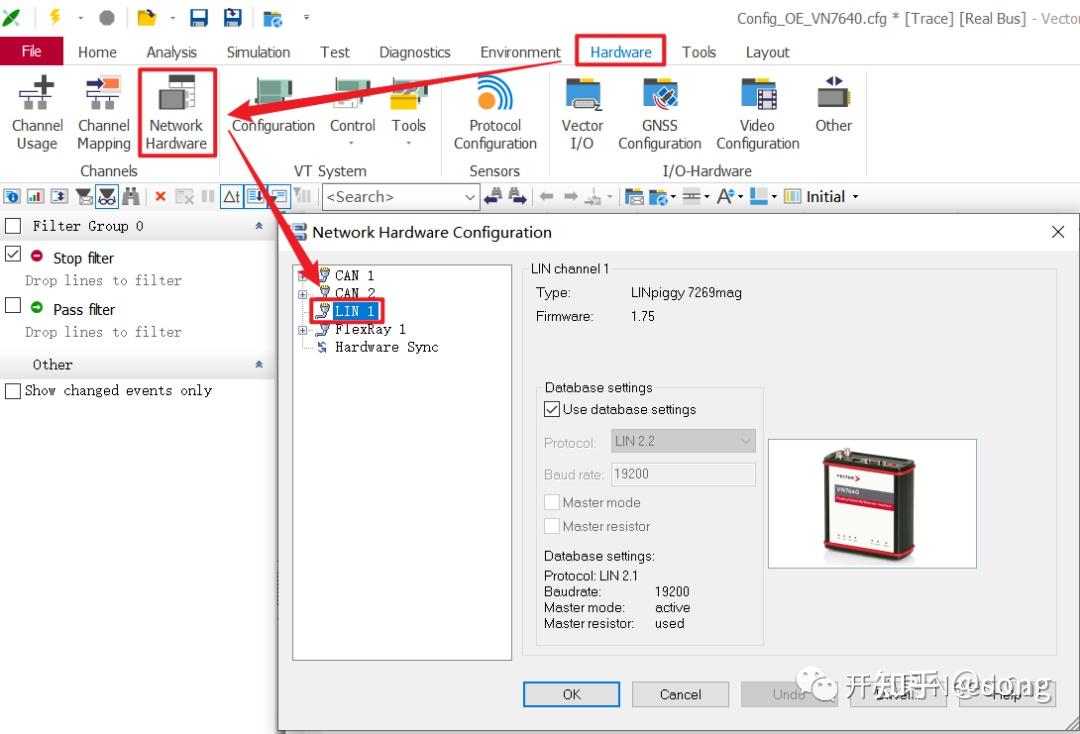Open the File menu
Image resolution: width=1080 pixels, height=734 pixels.
[x=32, y=52]
